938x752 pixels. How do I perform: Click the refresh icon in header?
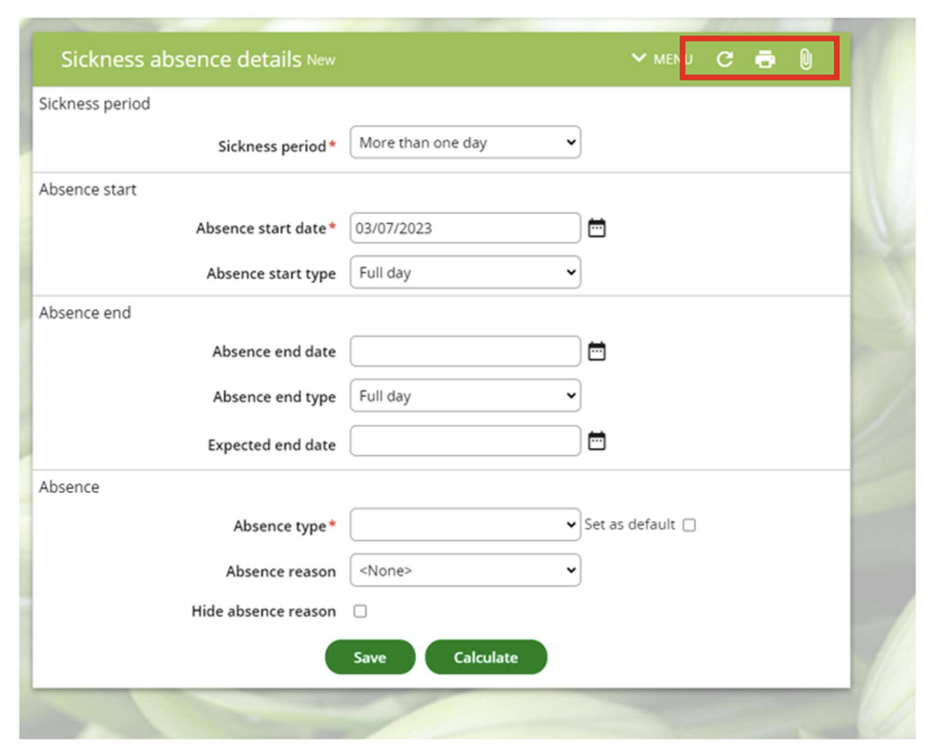pyautogui.click(x=725, y=60)
